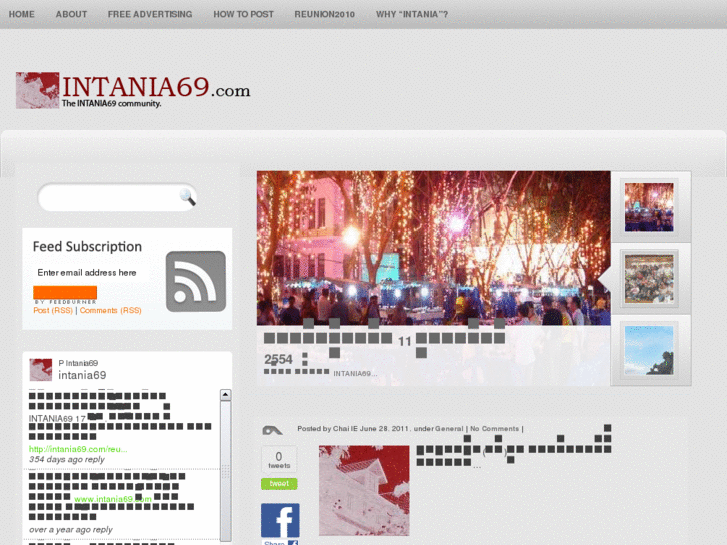
Task: Open the Post (RSS) feed link
Action: [53, 310]
